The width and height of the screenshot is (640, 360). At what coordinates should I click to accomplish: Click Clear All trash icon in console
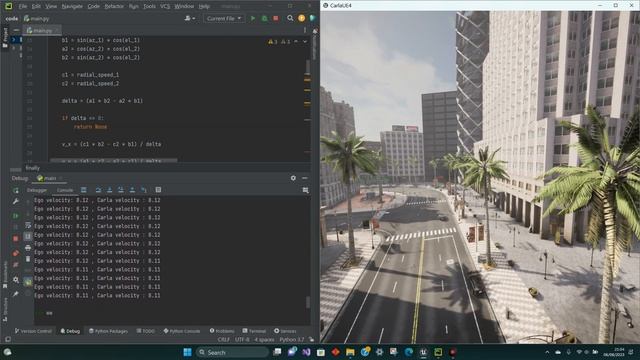[x=28, y=259]
